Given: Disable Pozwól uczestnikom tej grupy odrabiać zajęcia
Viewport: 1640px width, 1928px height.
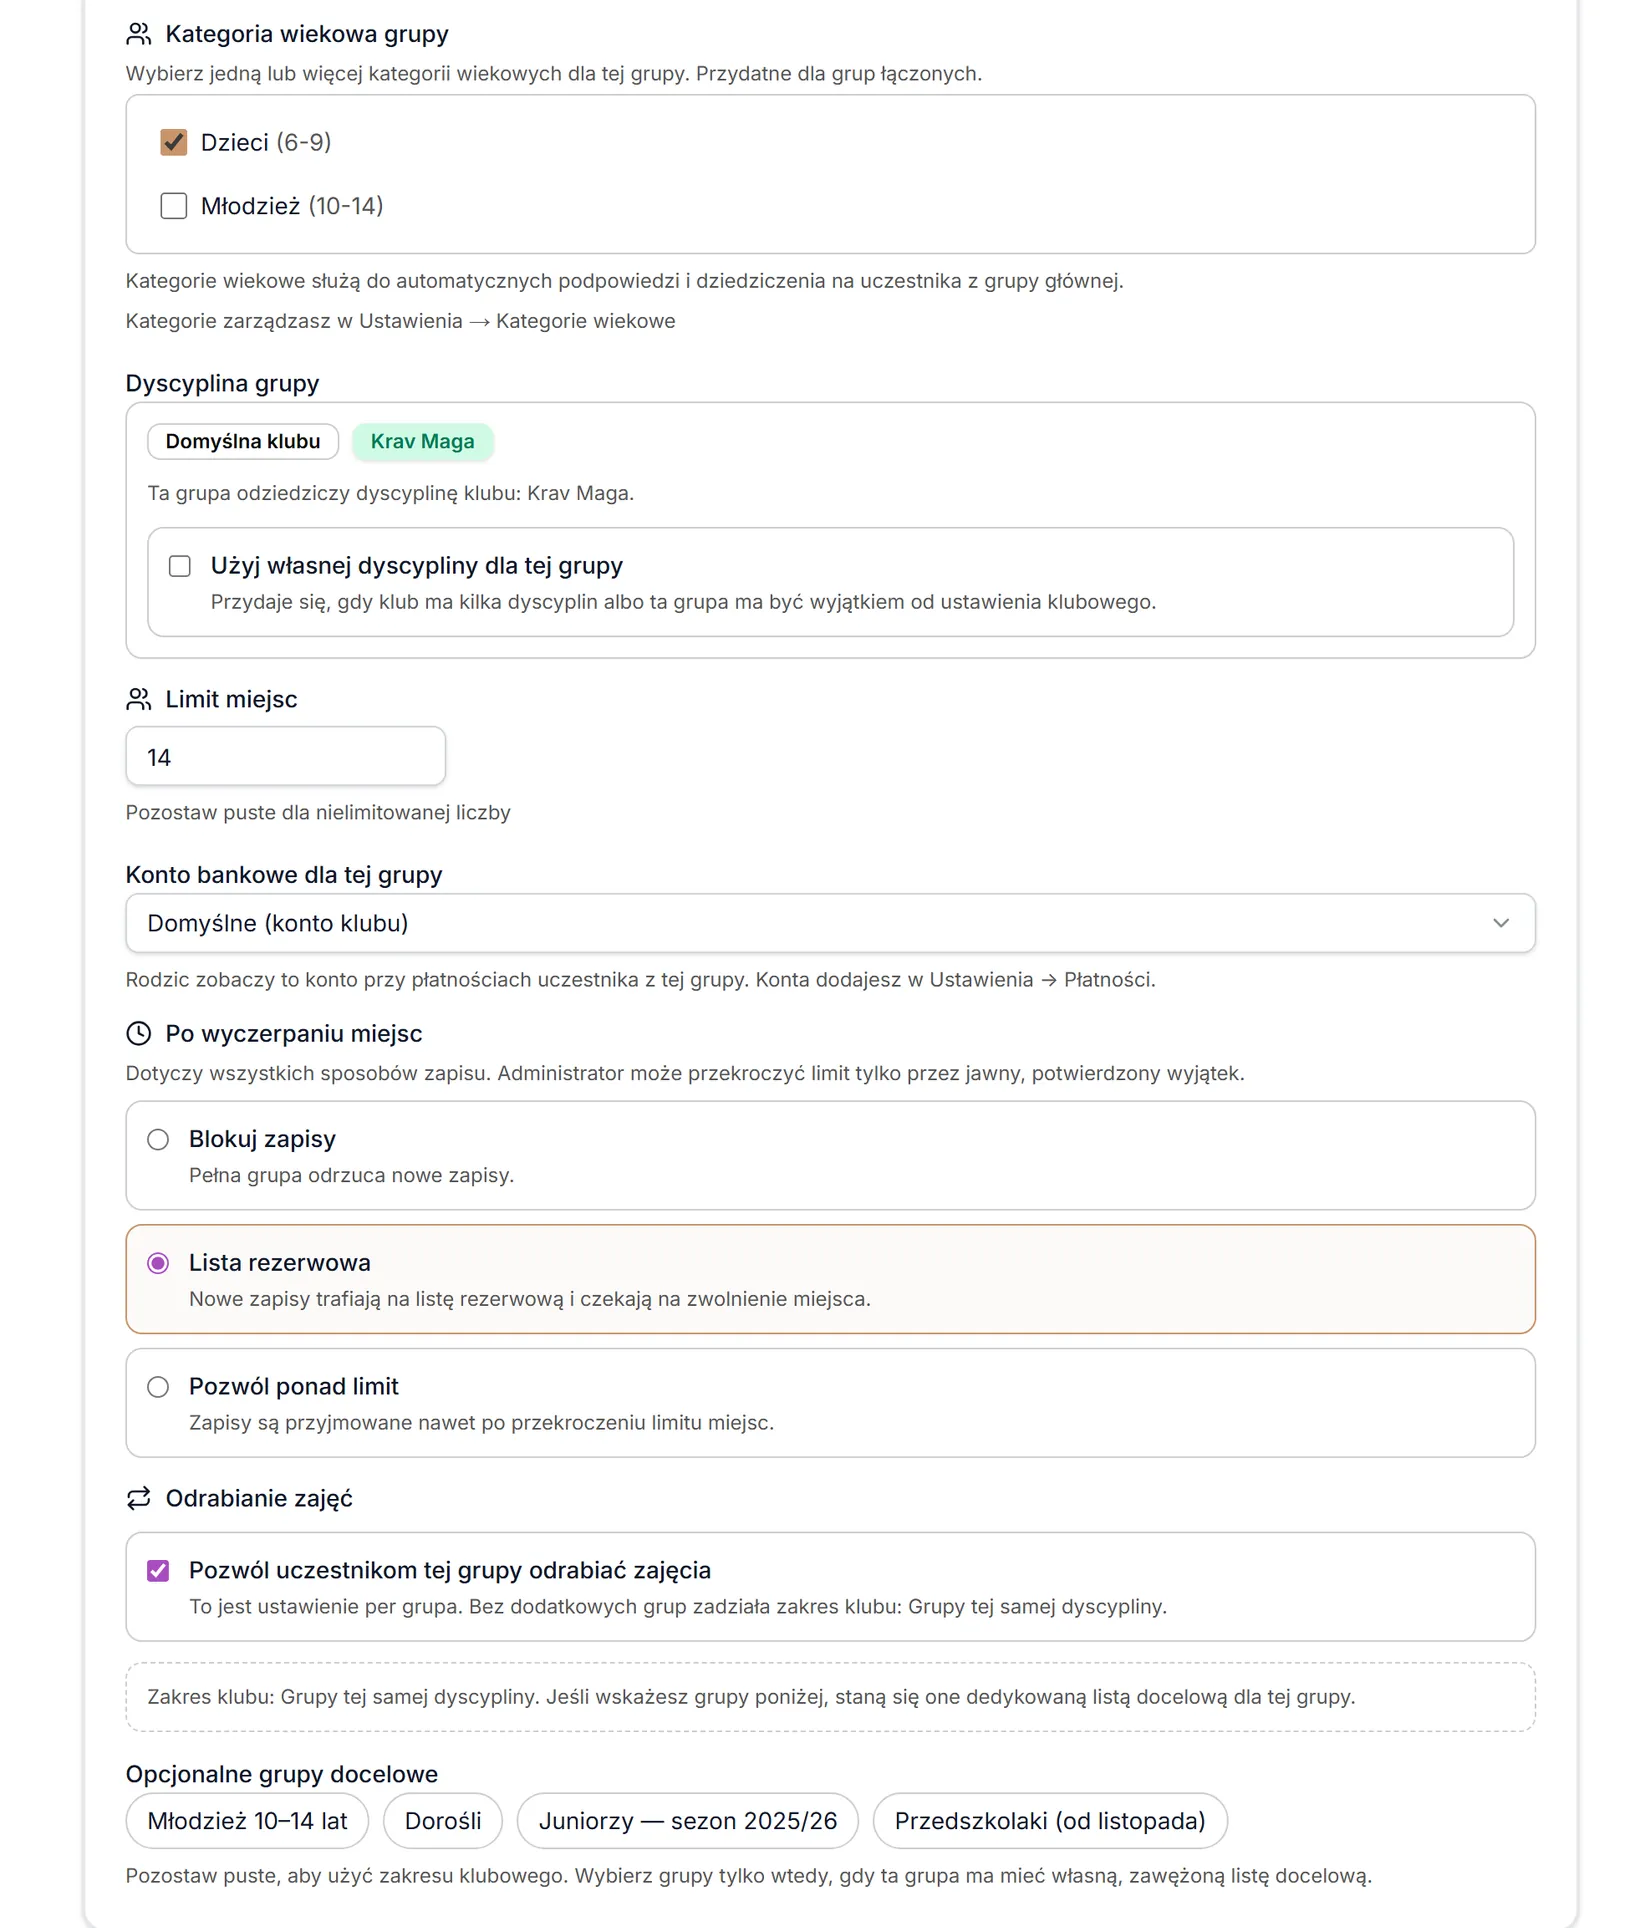Looking at the screenshot, I should pyautogui.click(x=158, y=1570).
